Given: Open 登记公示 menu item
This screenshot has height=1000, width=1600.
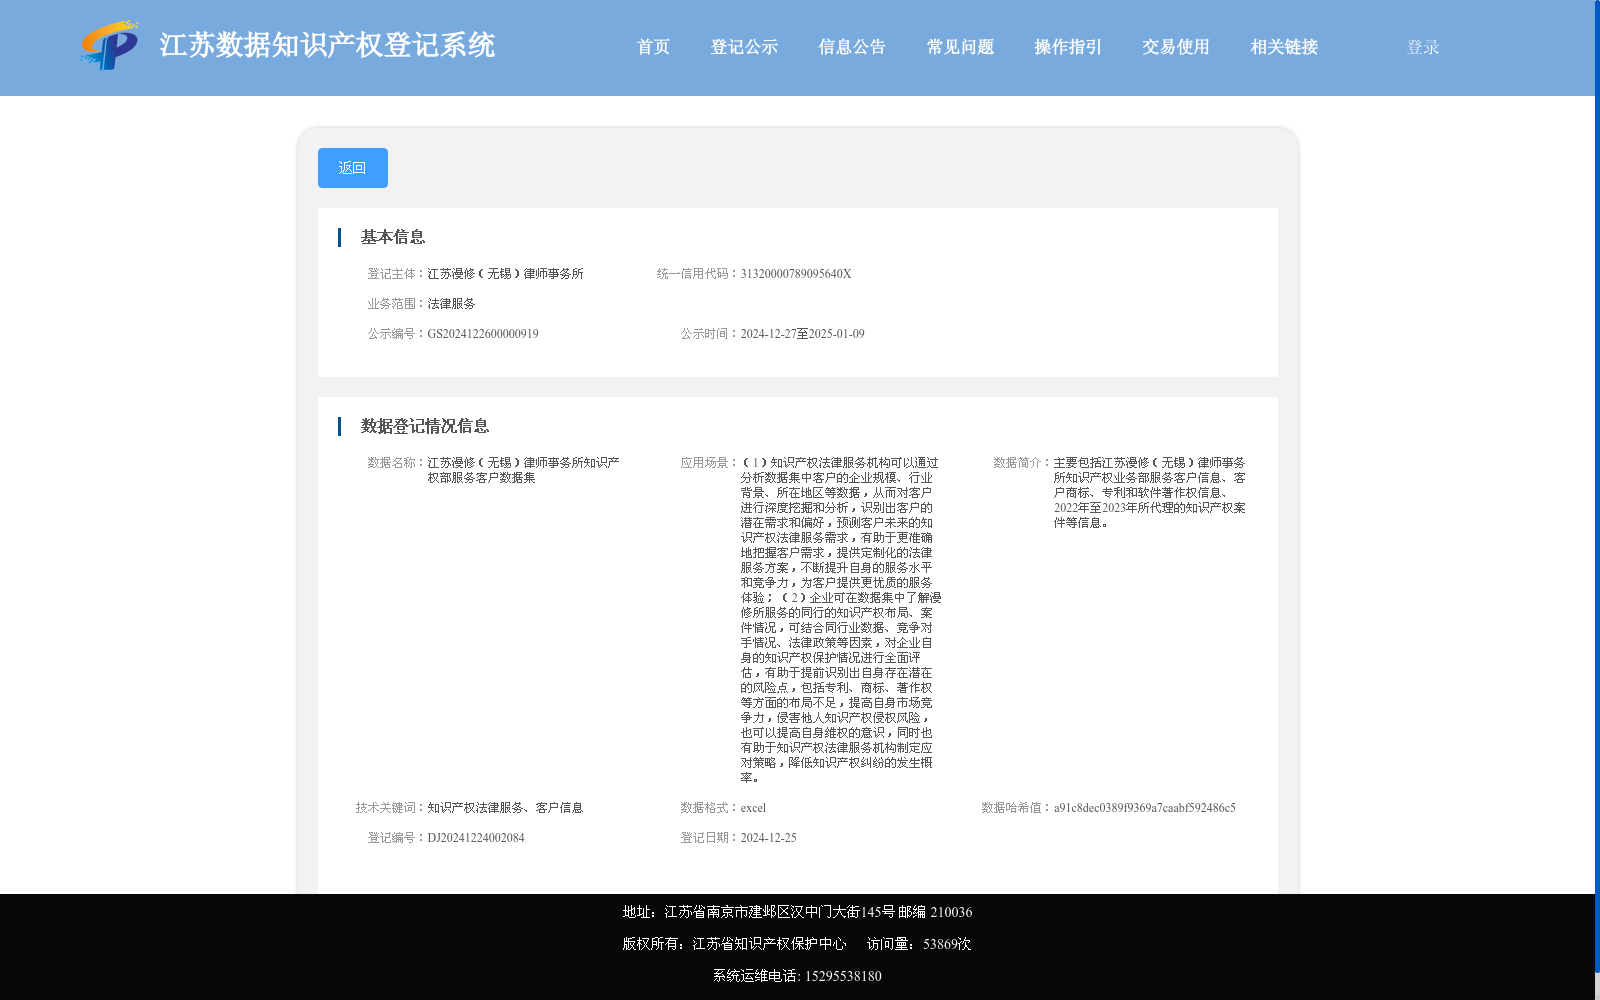Looking at the screenshot, I should pyautogui.click(x=744, y=47).
